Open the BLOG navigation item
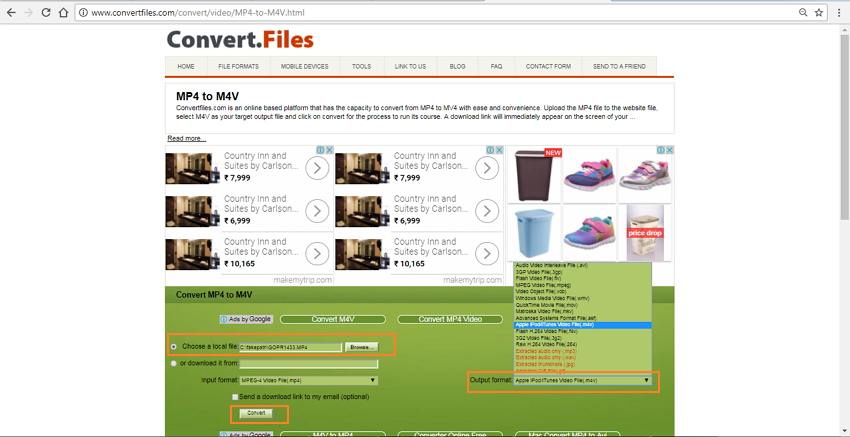 click(458, 66)
